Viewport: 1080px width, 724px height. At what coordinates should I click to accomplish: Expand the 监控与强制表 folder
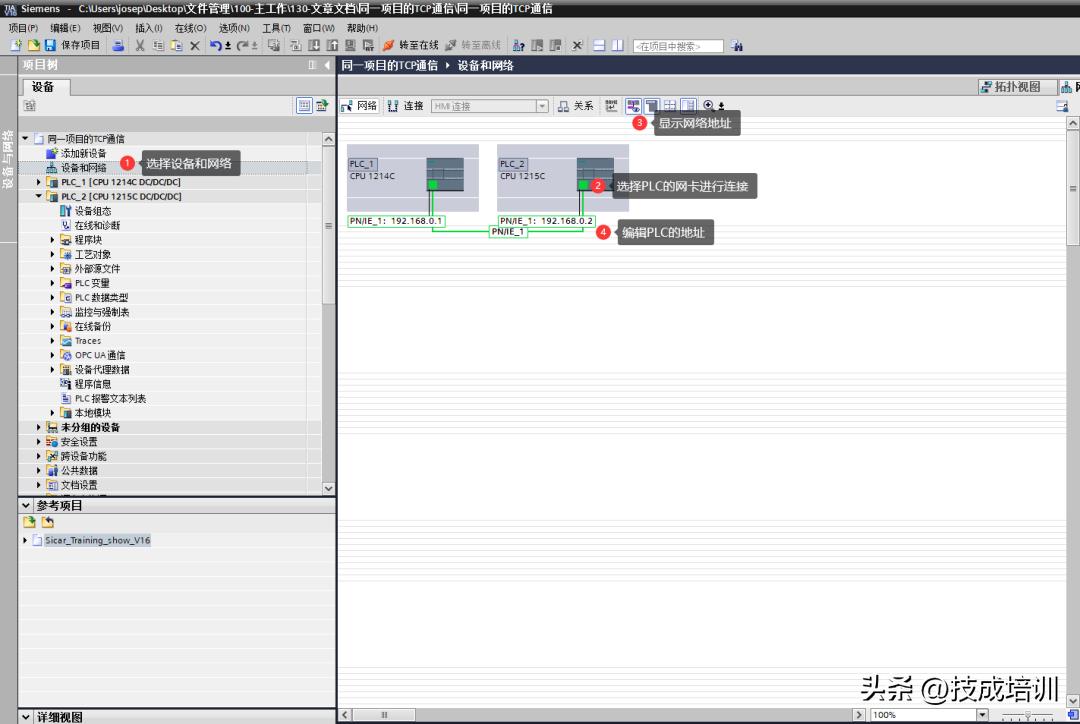point(53,312)
